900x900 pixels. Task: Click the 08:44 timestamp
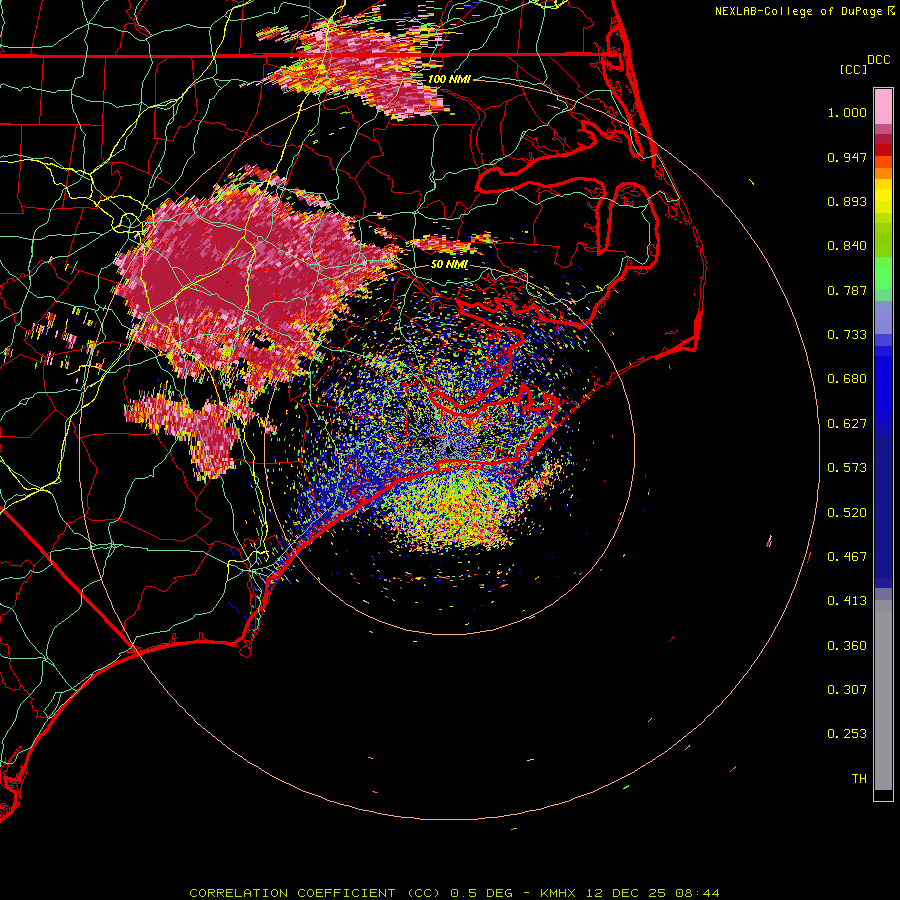point(696,893)
